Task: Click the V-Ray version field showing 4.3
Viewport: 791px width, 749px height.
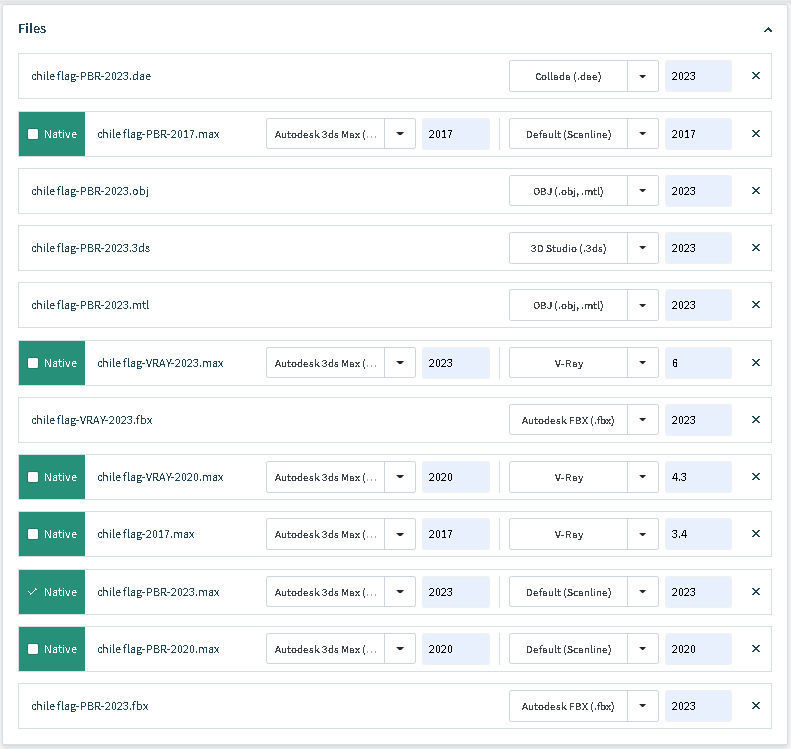Action: point(697,477)
